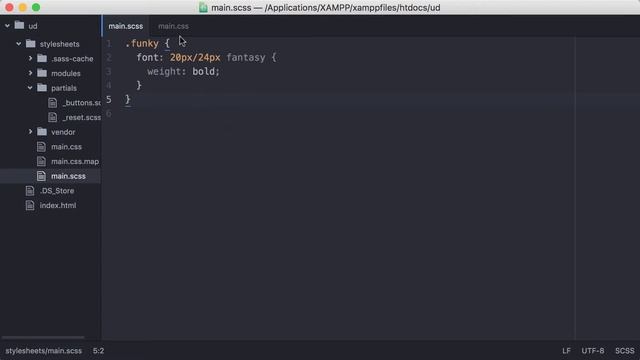Select the ud project root
This screenshot has height=360, width=640.
[x=33, y=26]
